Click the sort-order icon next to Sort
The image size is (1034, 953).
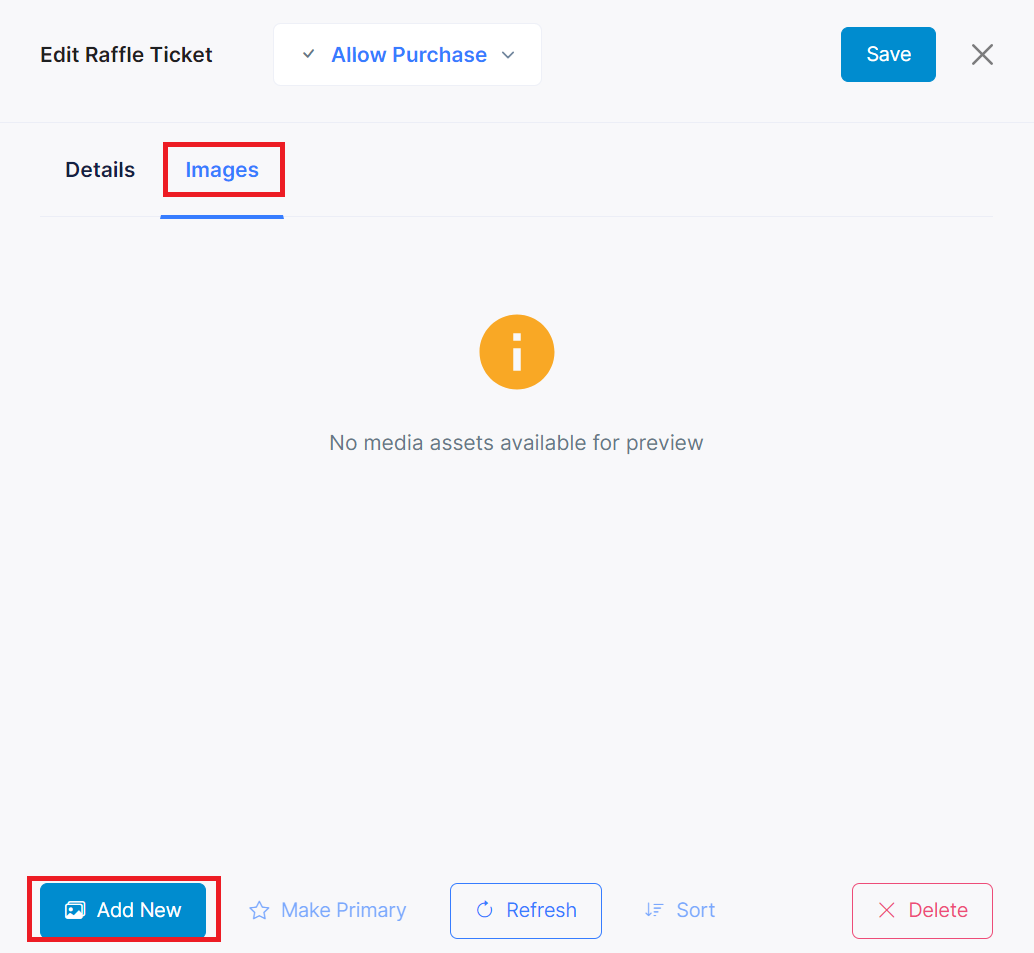click(654, 910)
